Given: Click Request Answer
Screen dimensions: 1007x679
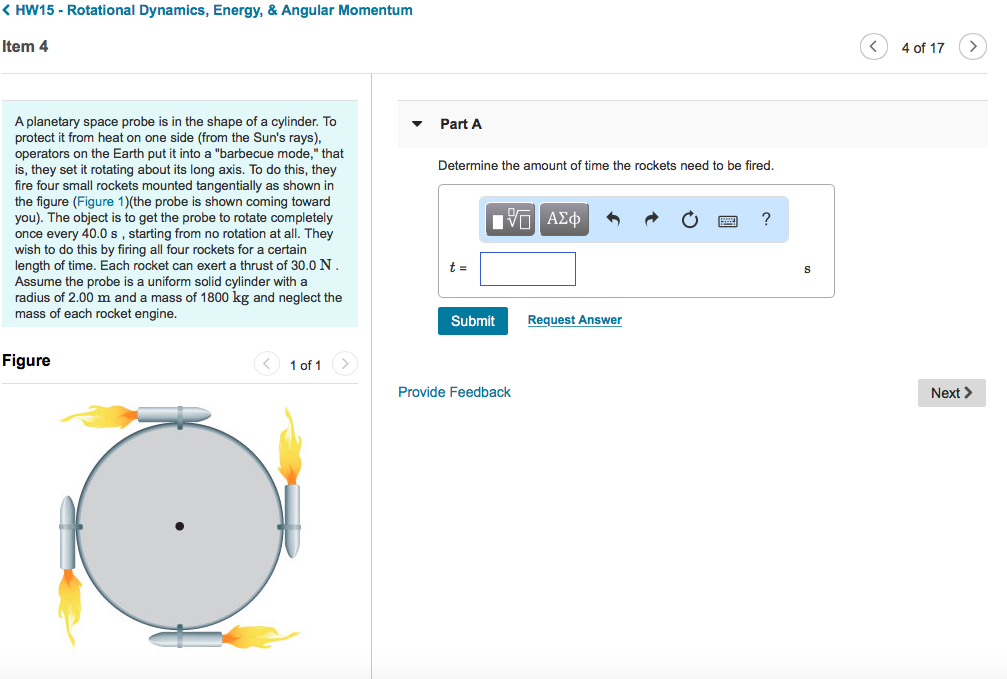Looking at the screenshot, I should point(574,319).
